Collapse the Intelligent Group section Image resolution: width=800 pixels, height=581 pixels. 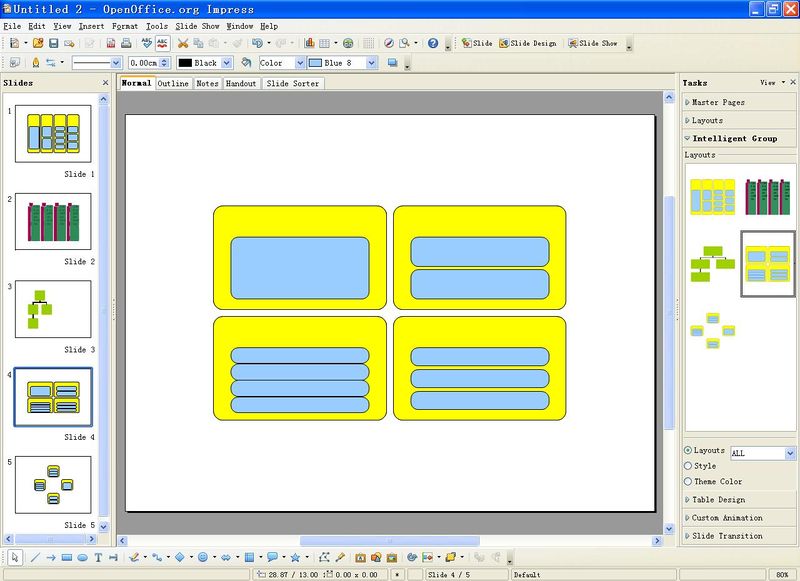pyautogui.click(x=738, y=138)
